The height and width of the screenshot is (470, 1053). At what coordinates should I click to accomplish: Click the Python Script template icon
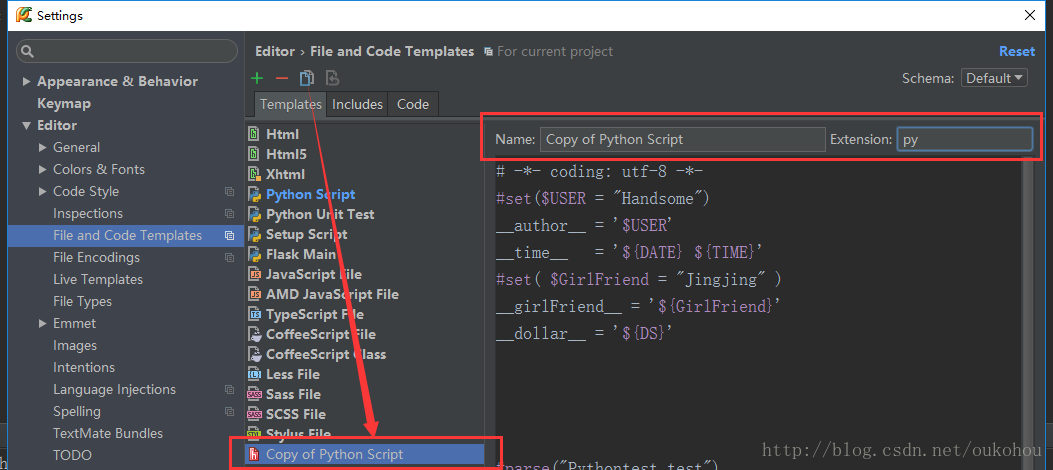point(255,195)
